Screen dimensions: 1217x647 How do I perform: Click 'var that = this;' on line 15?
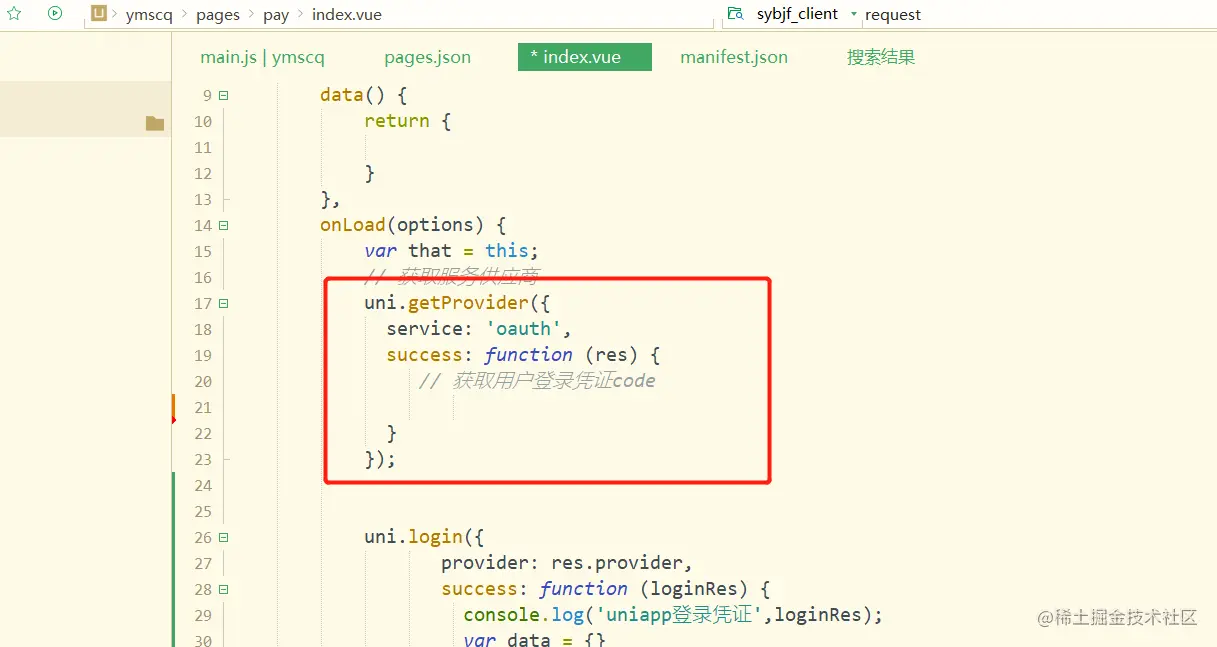[452, 251]
